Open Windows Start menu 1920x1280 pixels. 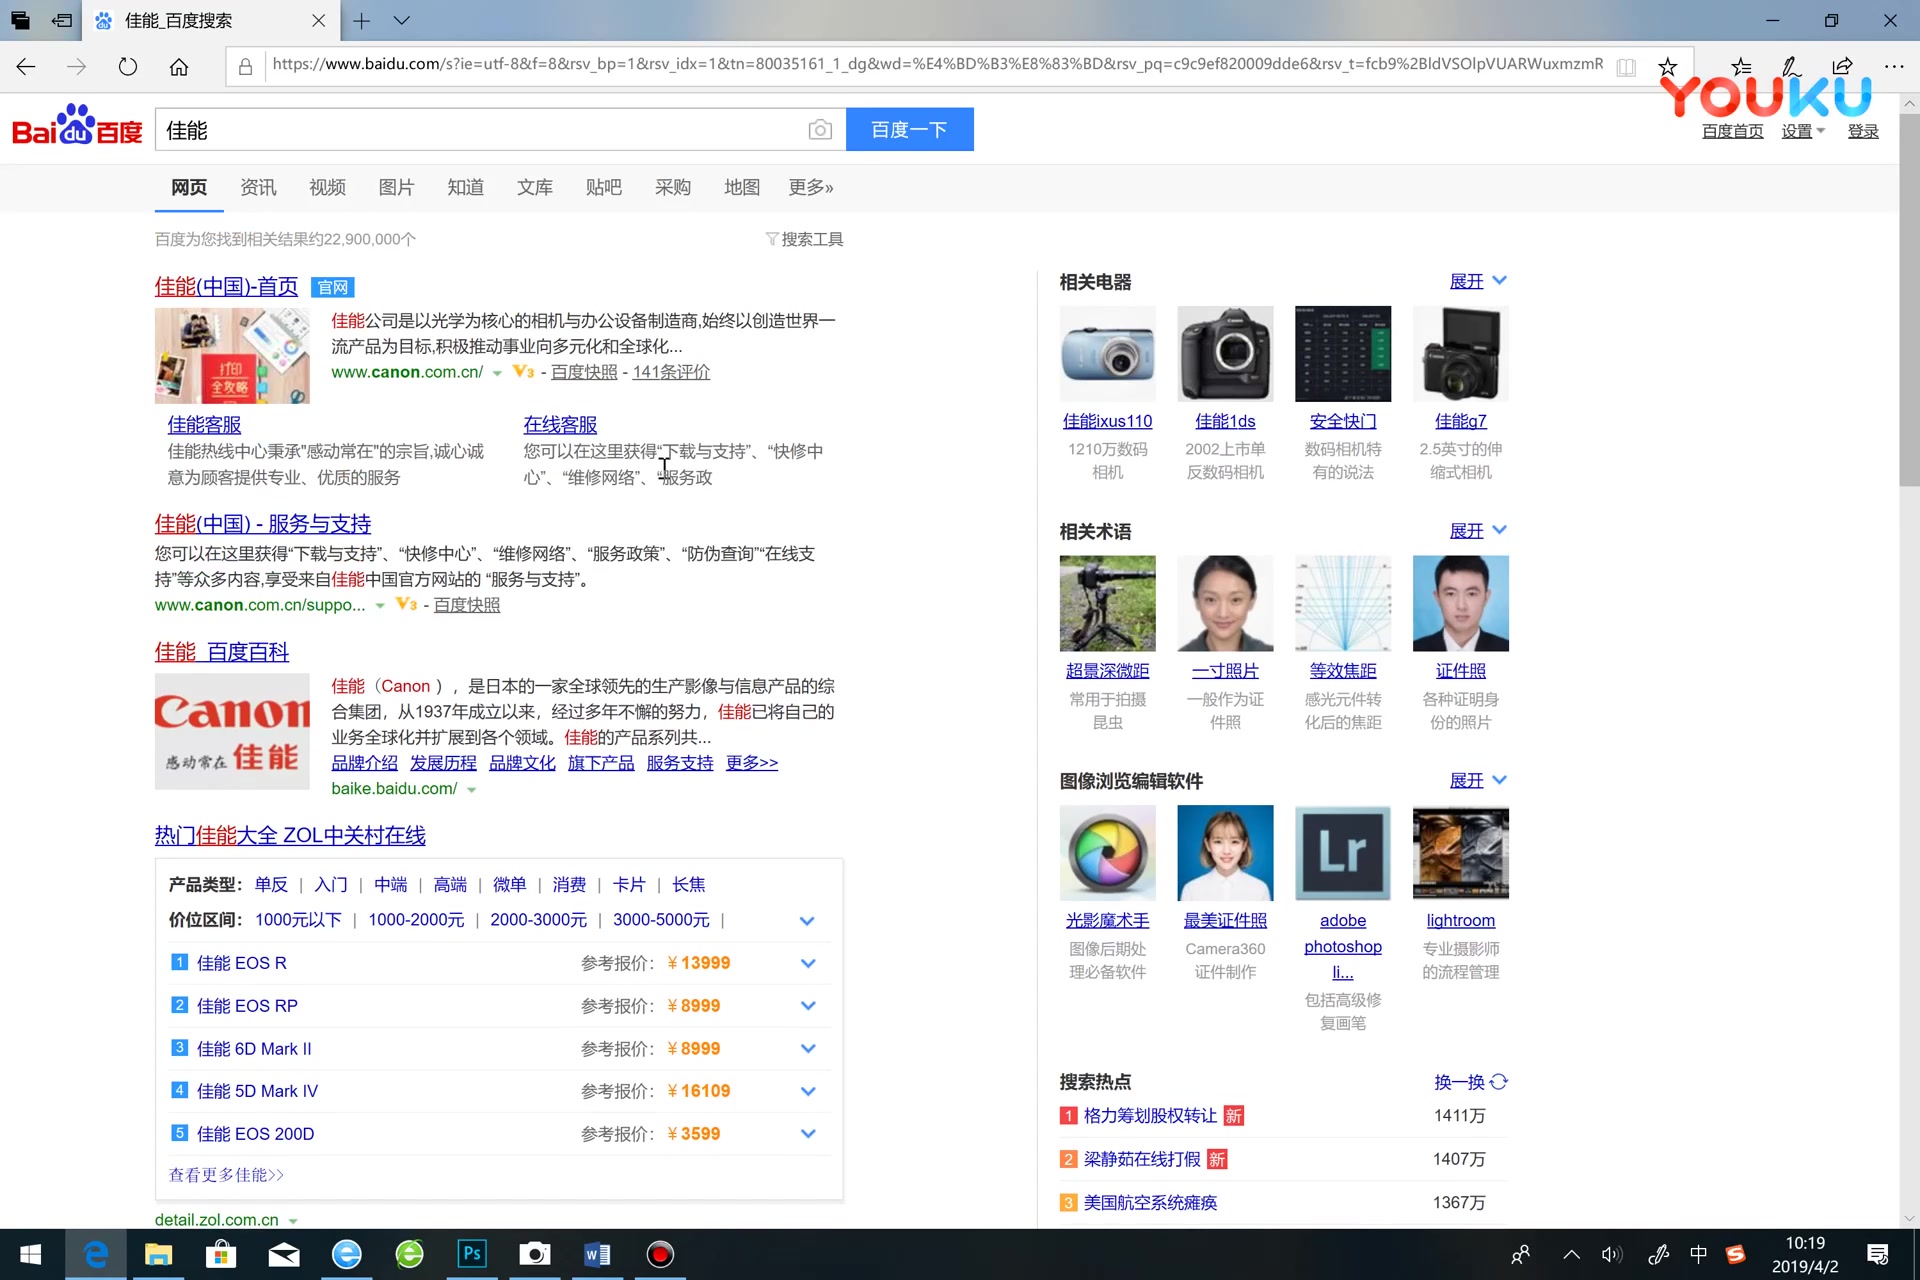click(31, 1254)
